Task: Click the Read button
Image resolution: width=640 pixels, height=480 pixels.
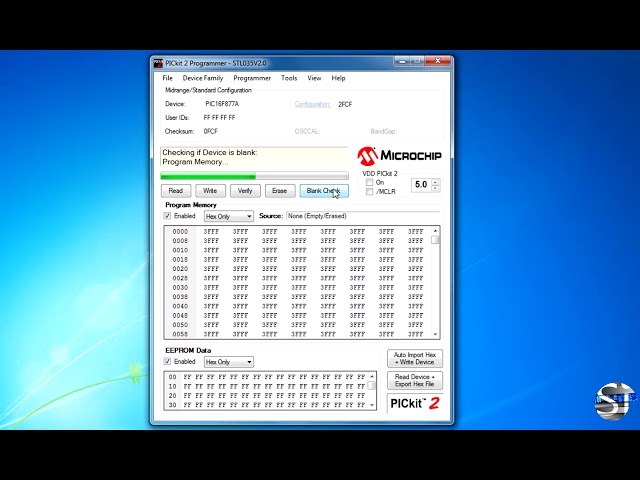Action: click(x=176, y=191)
